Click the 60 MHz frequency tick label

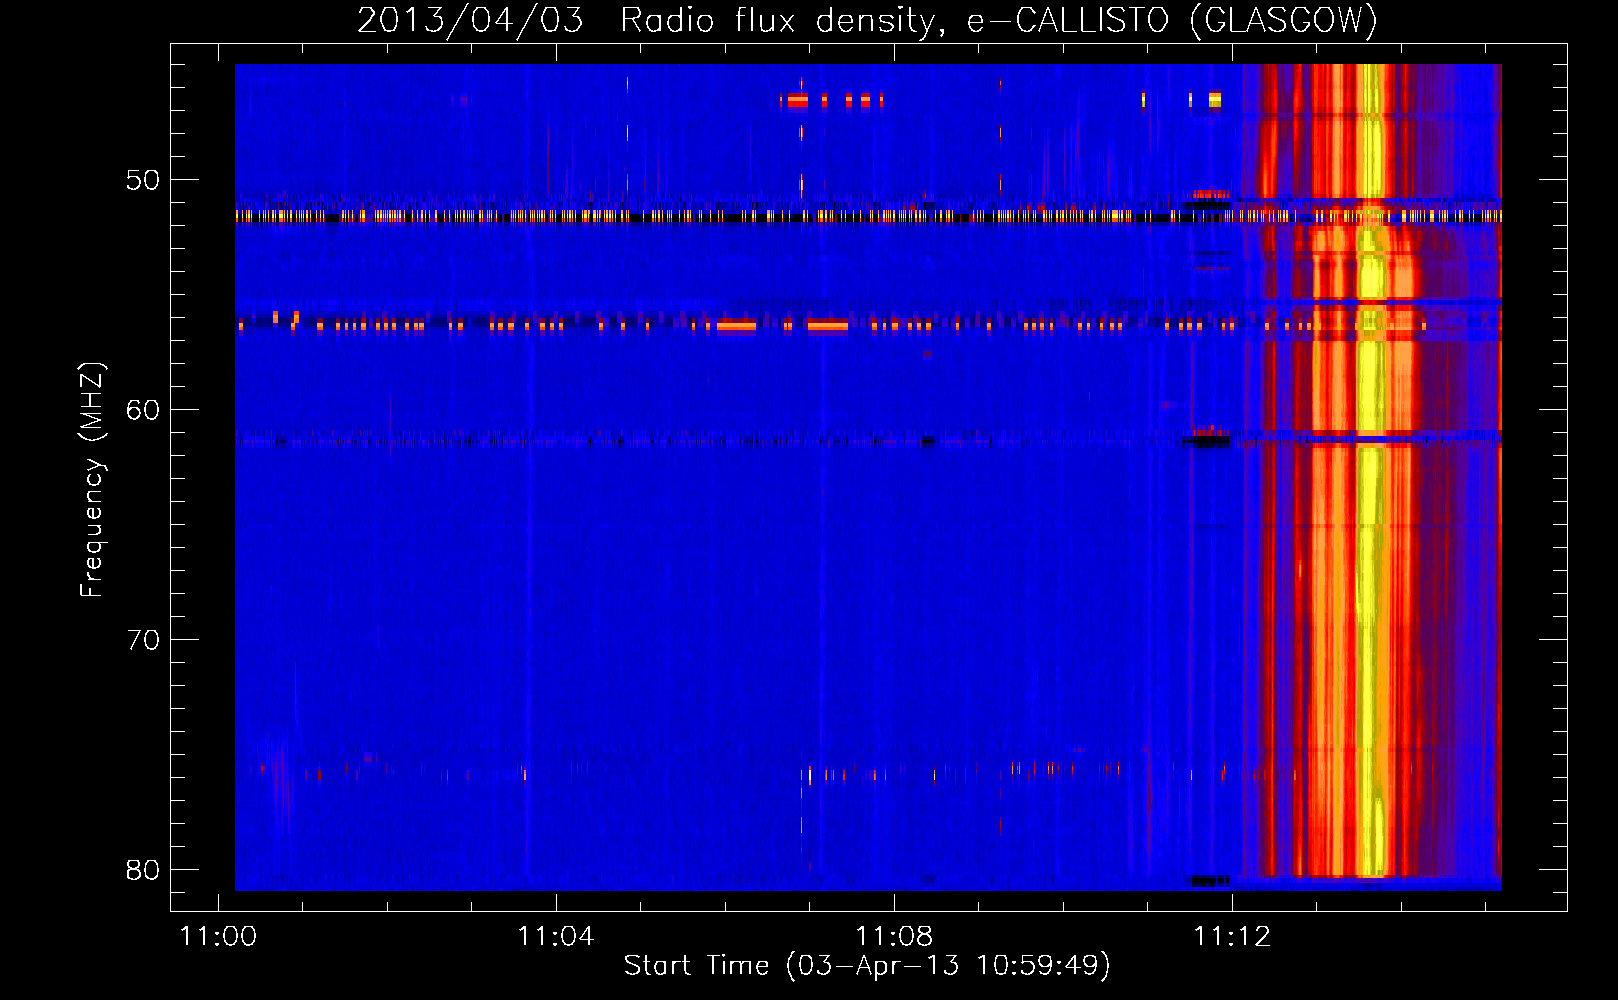[142, 410]
